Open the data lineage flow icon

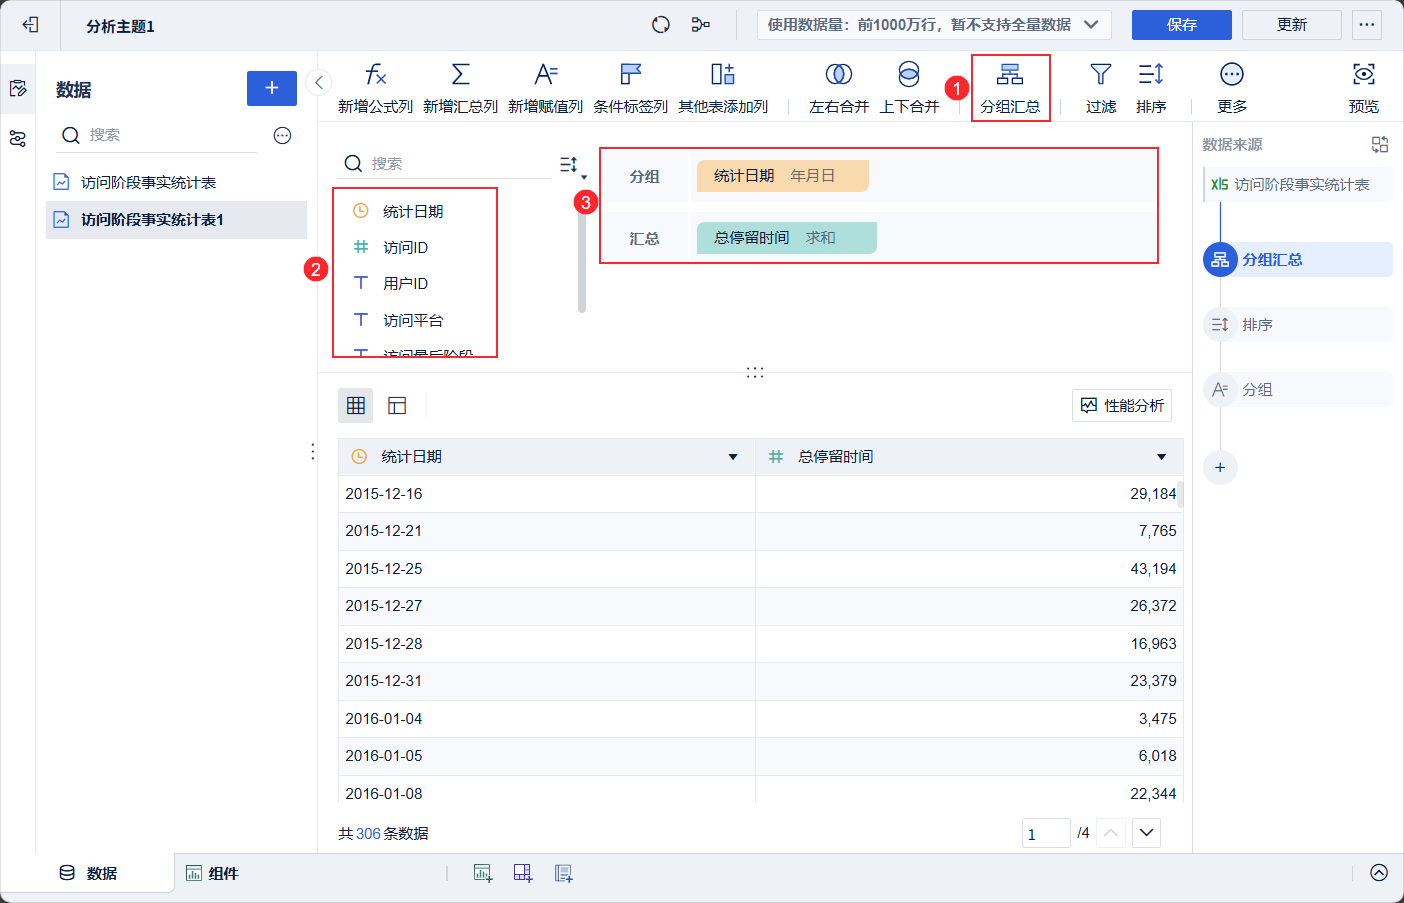(701, 25)
